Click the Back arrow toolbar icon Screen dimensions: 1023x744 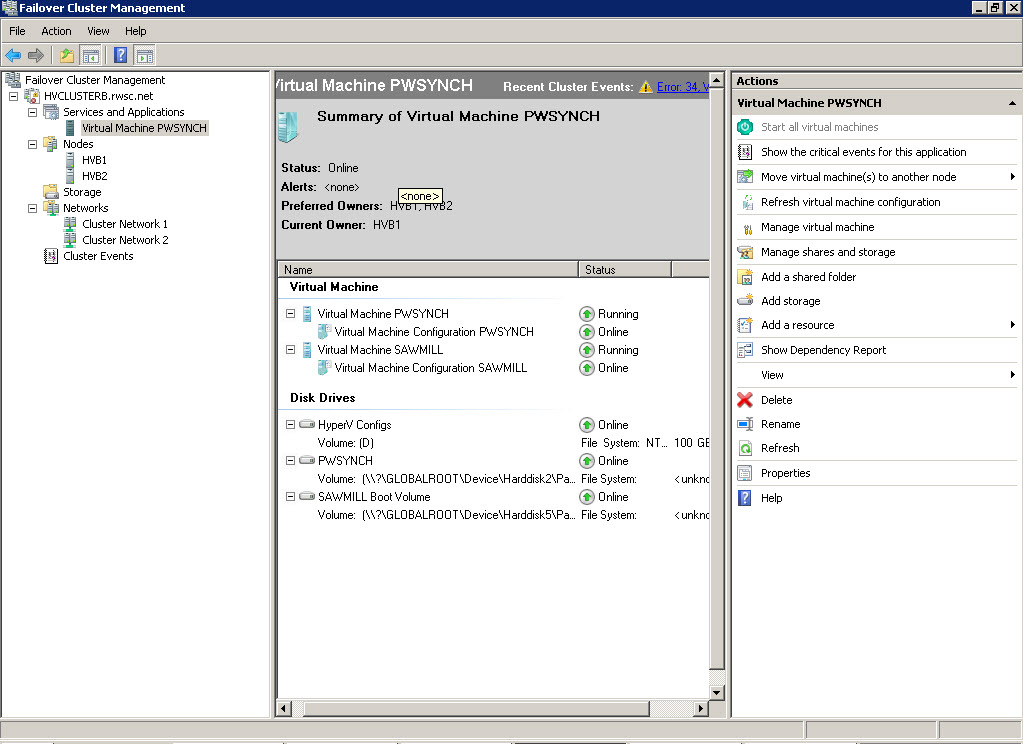pos(13,56)
